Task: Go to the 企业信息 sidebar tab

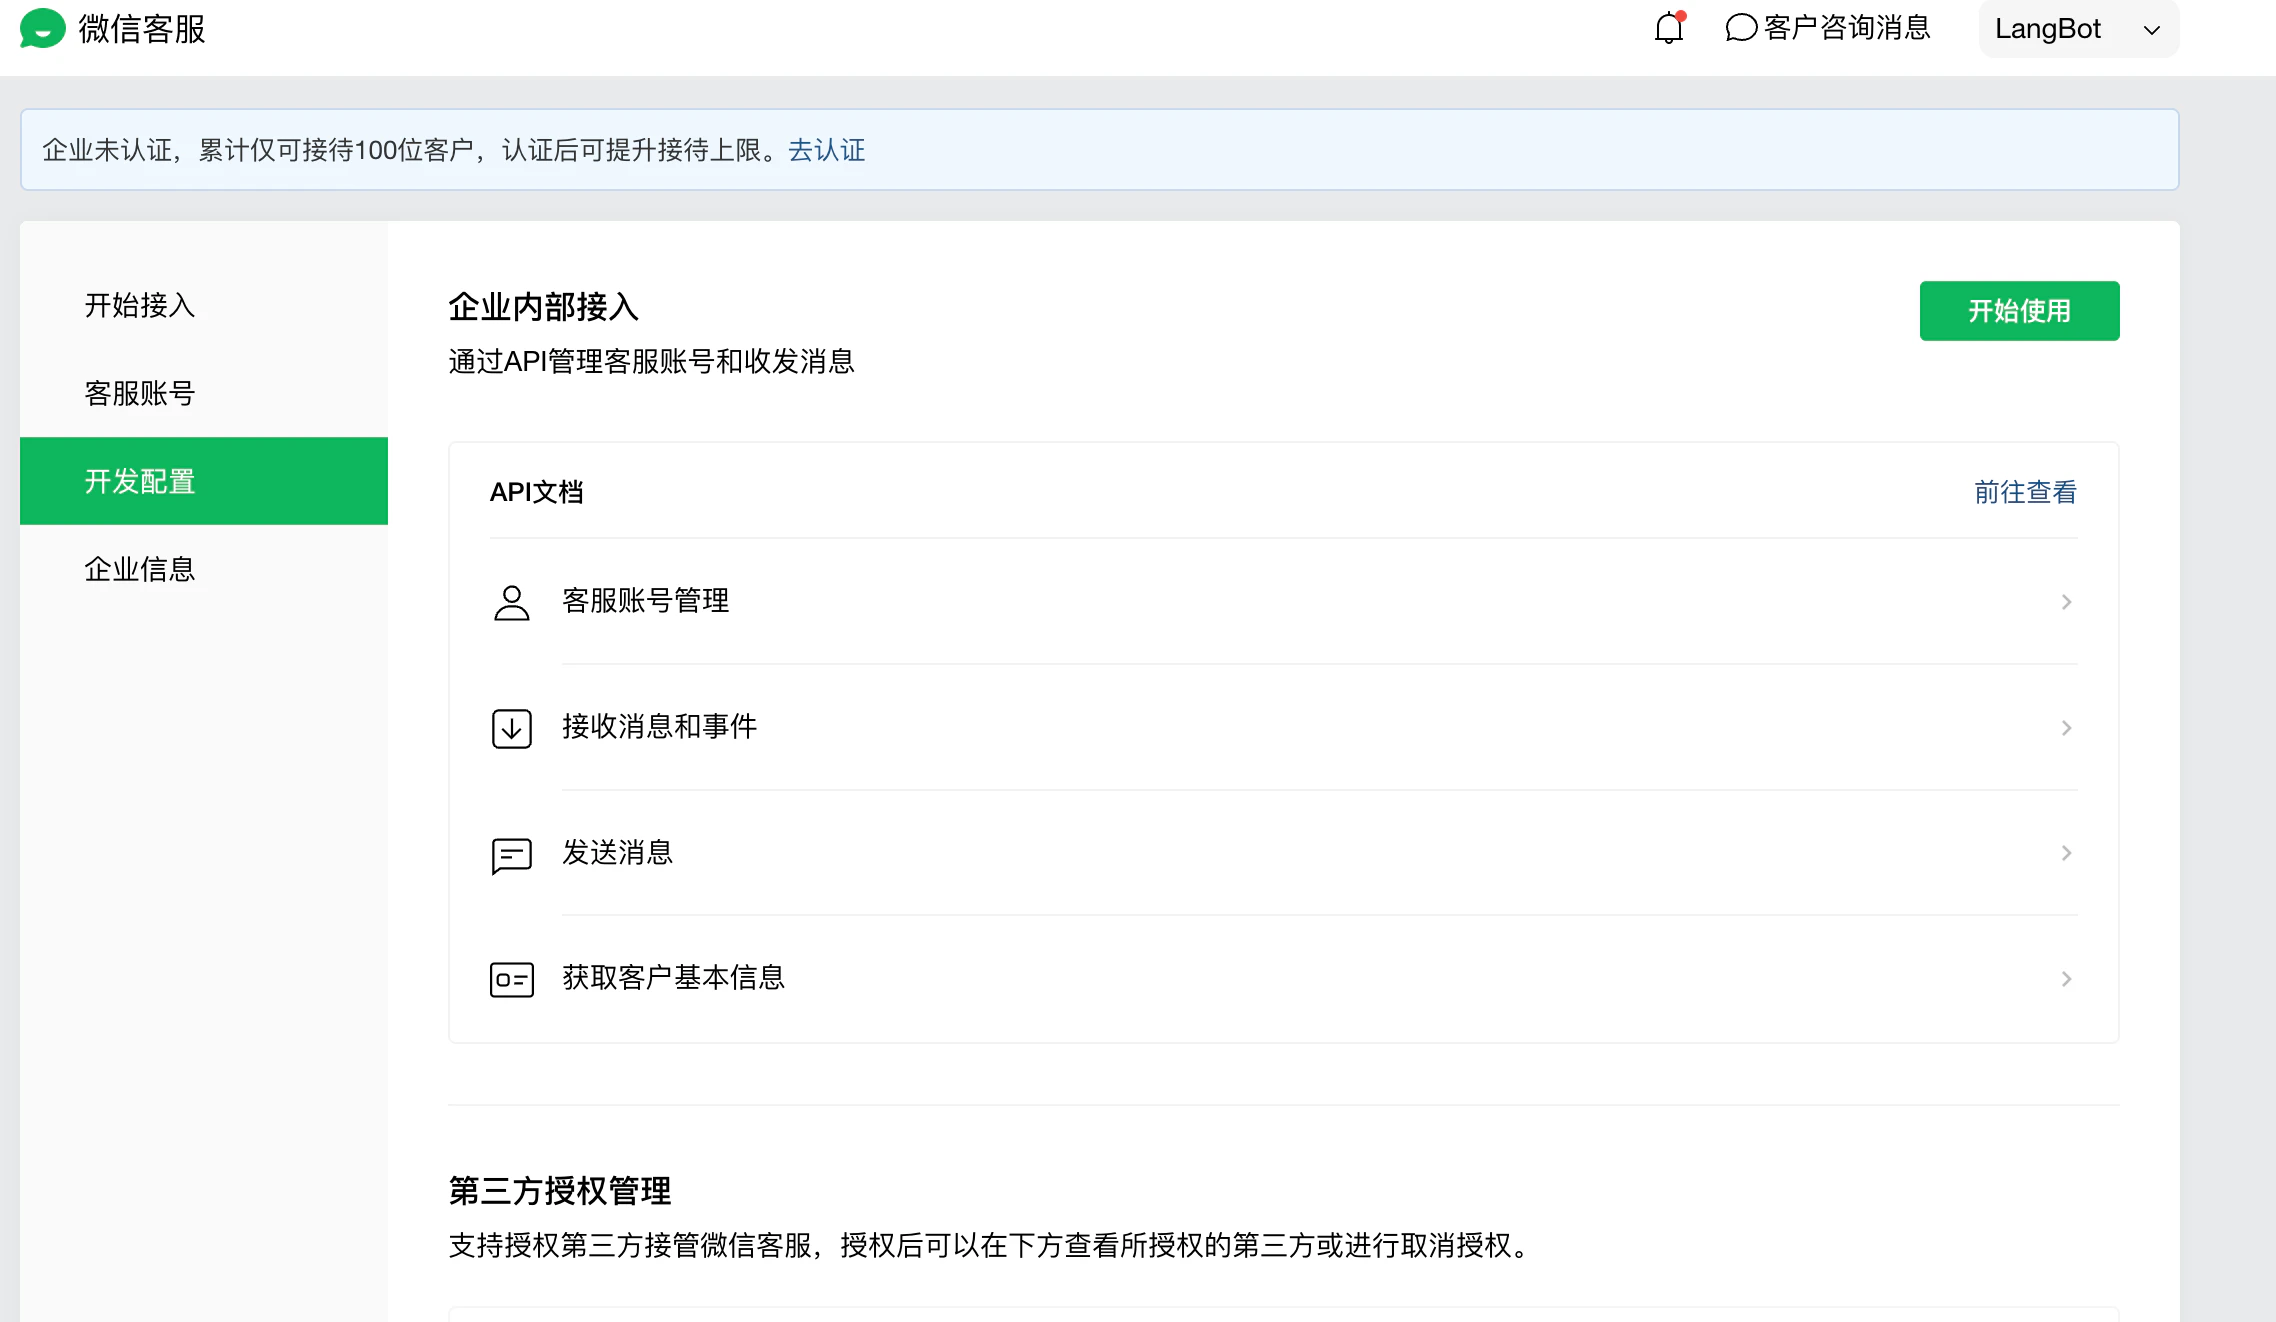Action: tap(140, 570)
